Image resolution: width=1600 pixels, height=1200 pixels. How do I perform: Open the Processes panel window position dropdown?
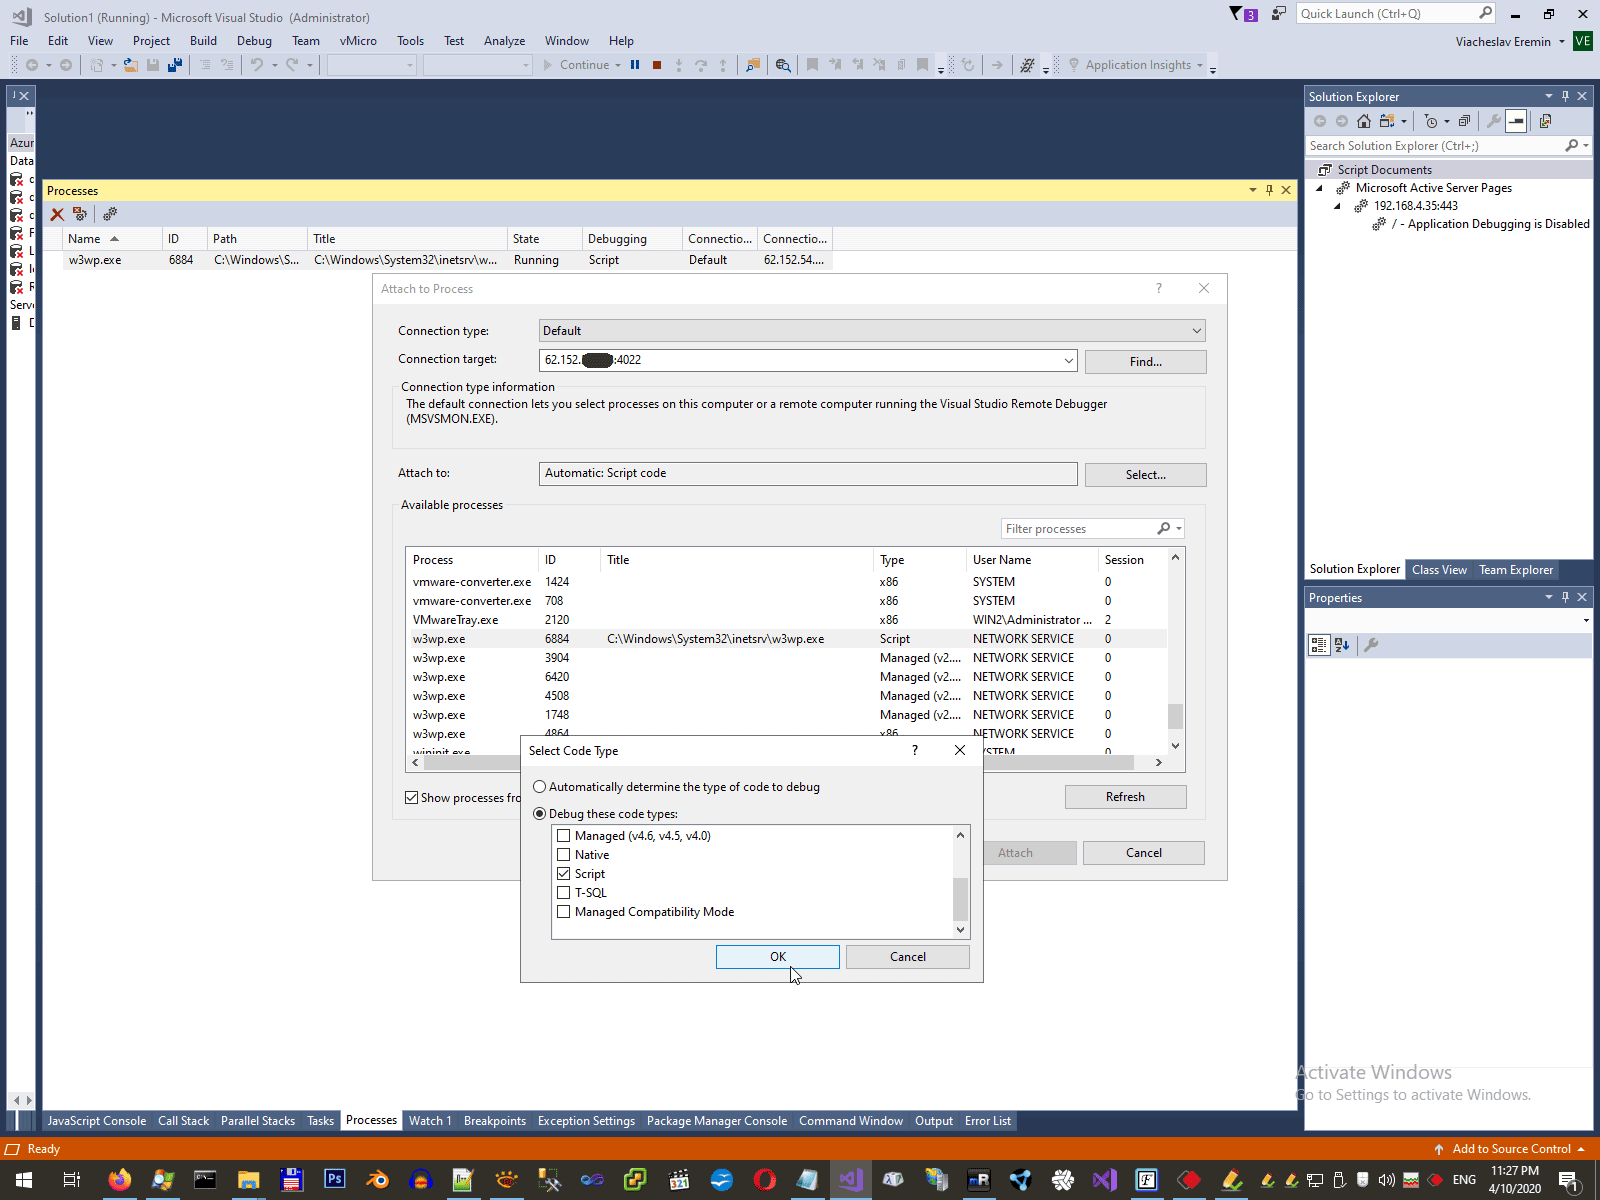click(1253, 190)
